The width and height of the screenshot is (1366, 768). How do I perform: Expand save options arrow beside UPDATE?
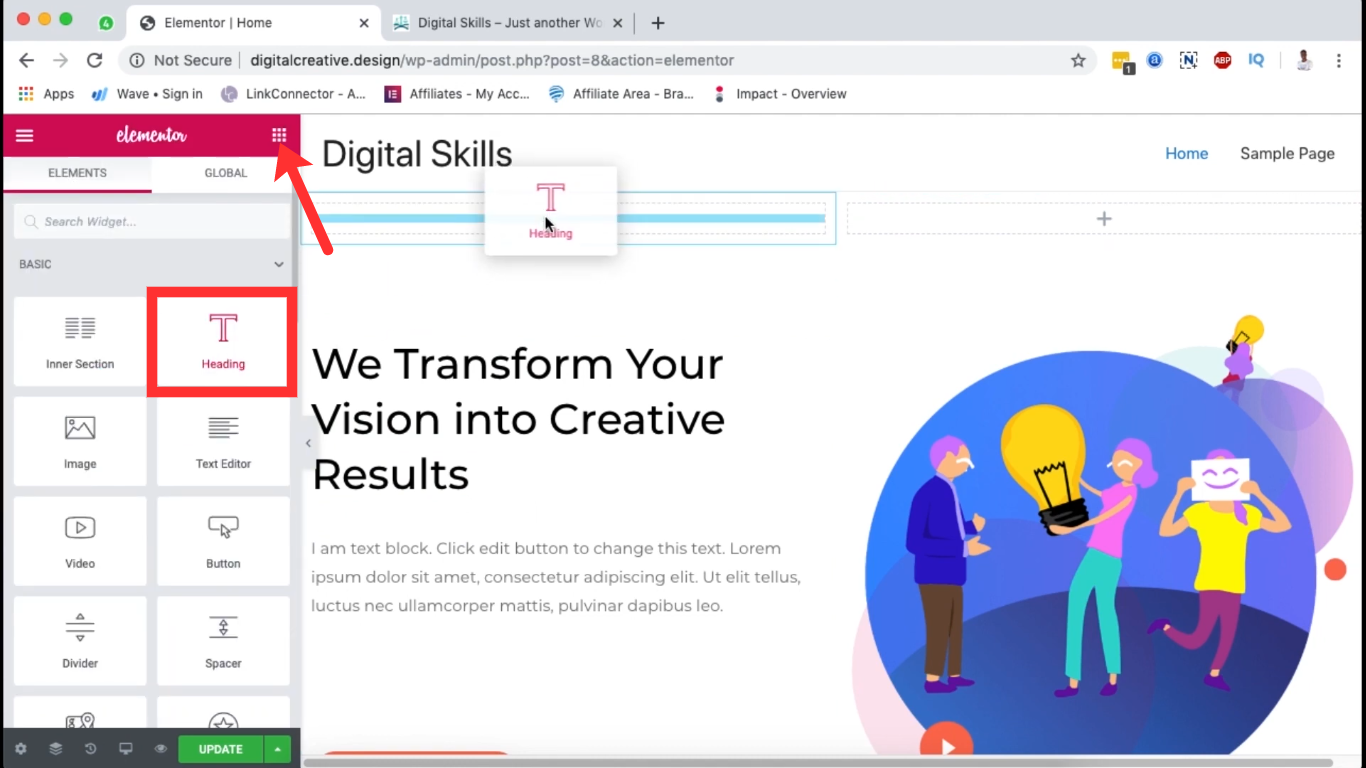(x=278, y=749)
